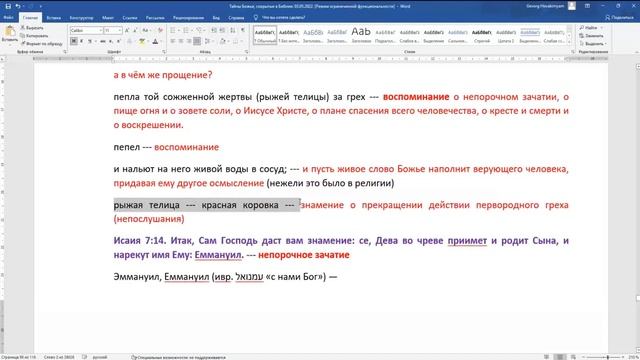
Task: Cut the selection (Вырезать)
Action: (32, 28)
